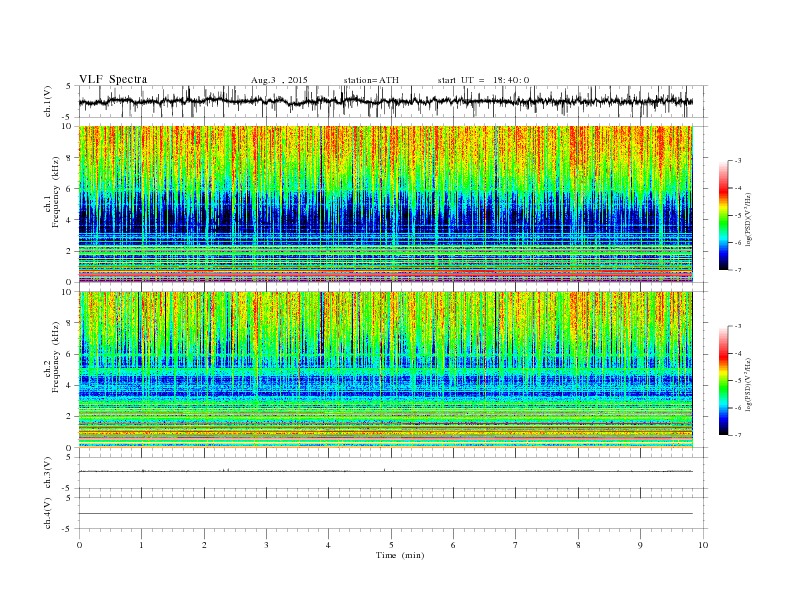The image size is (792, 612).
Task: Click the ch.3 voltage trace line
Action: 386,471
